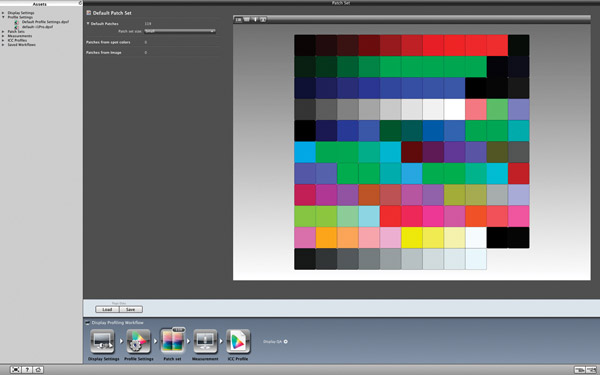Click the pure white patch beside the pink patch
The width and height of the screenshot is (600, 375).
coord(455,109)
